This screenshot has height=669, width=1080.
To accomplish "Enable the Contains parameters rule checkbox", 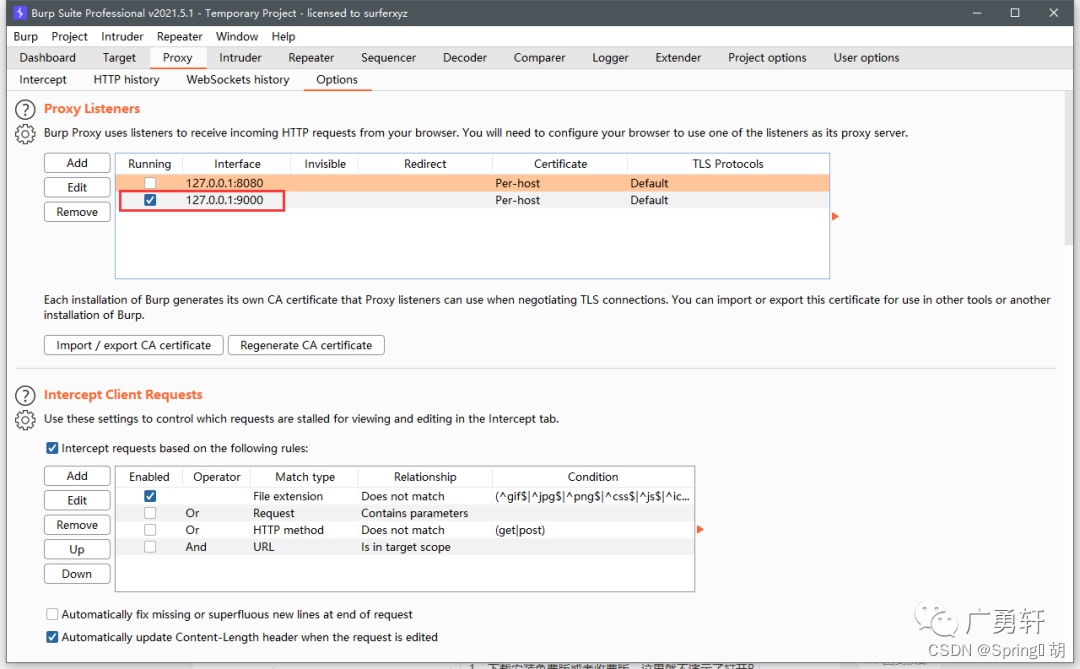I will [149, 513].
